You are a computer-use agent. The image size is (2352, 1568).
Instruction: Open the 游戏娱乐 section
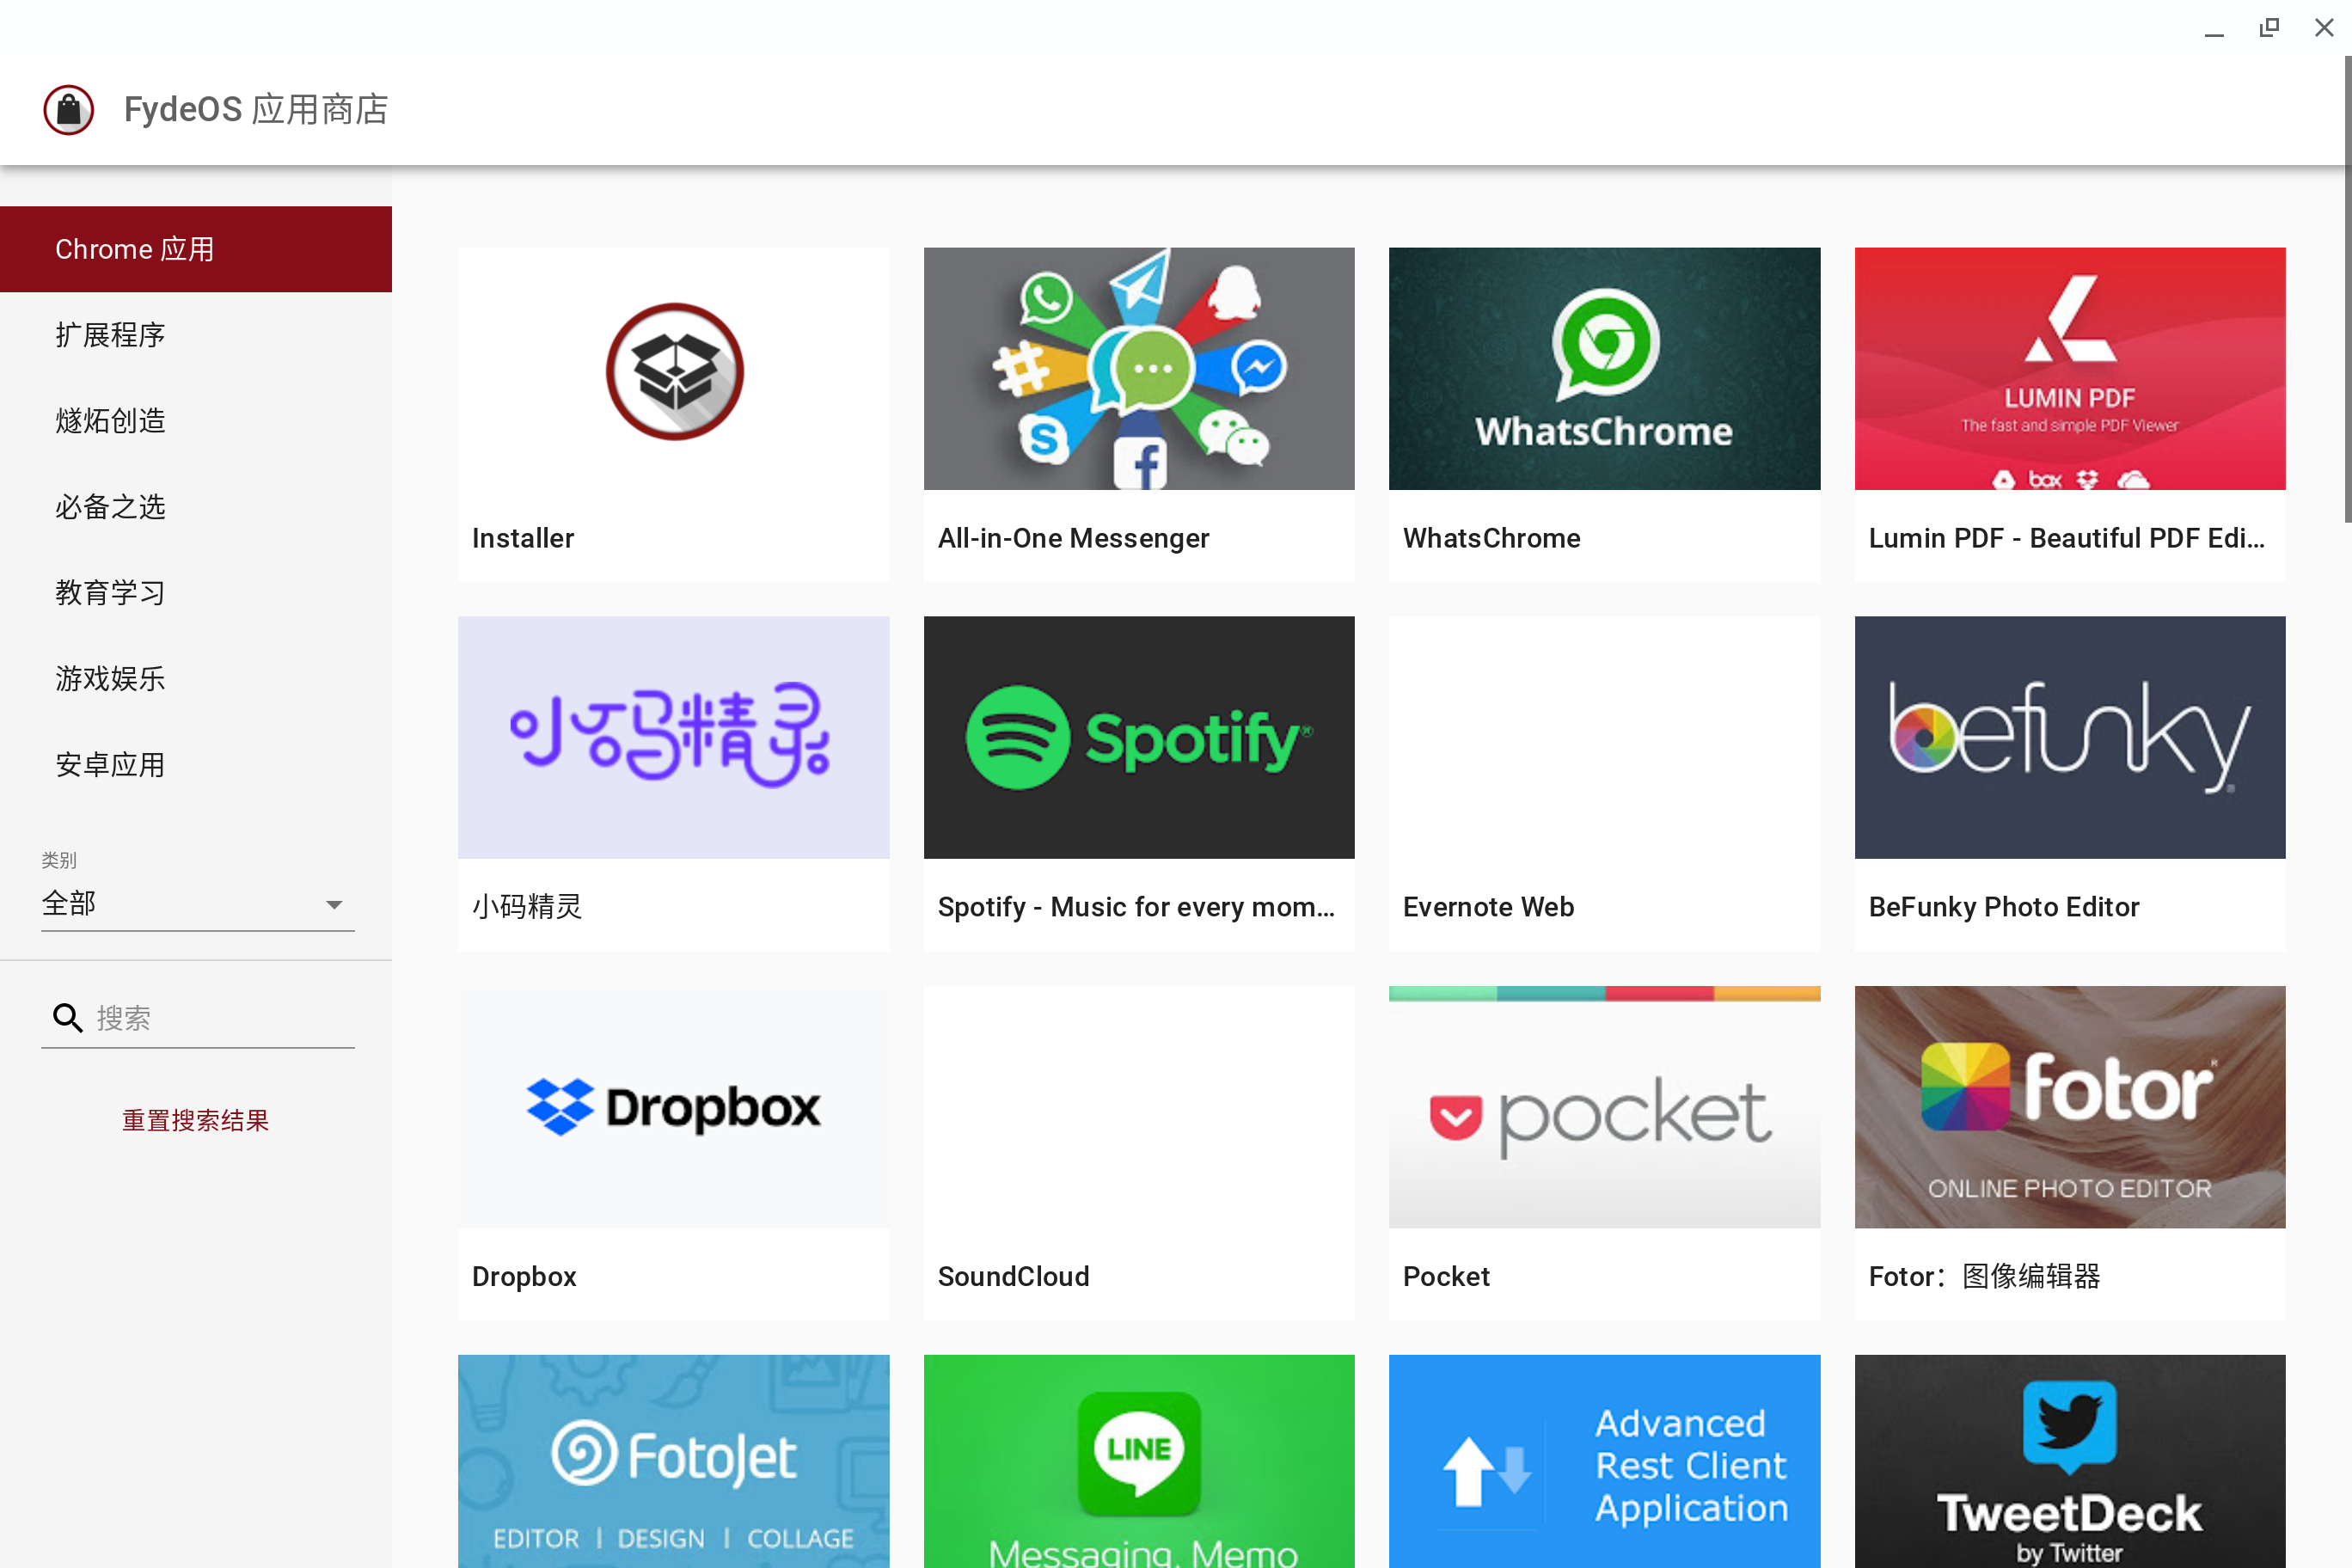110,679
